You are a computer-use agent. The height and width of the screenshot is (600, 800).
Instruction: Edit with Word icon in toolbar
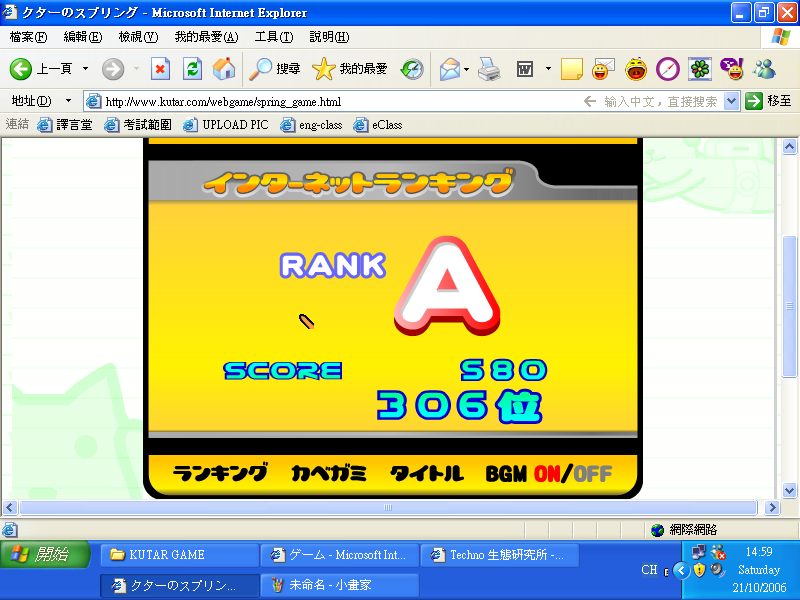pos(525,69)
